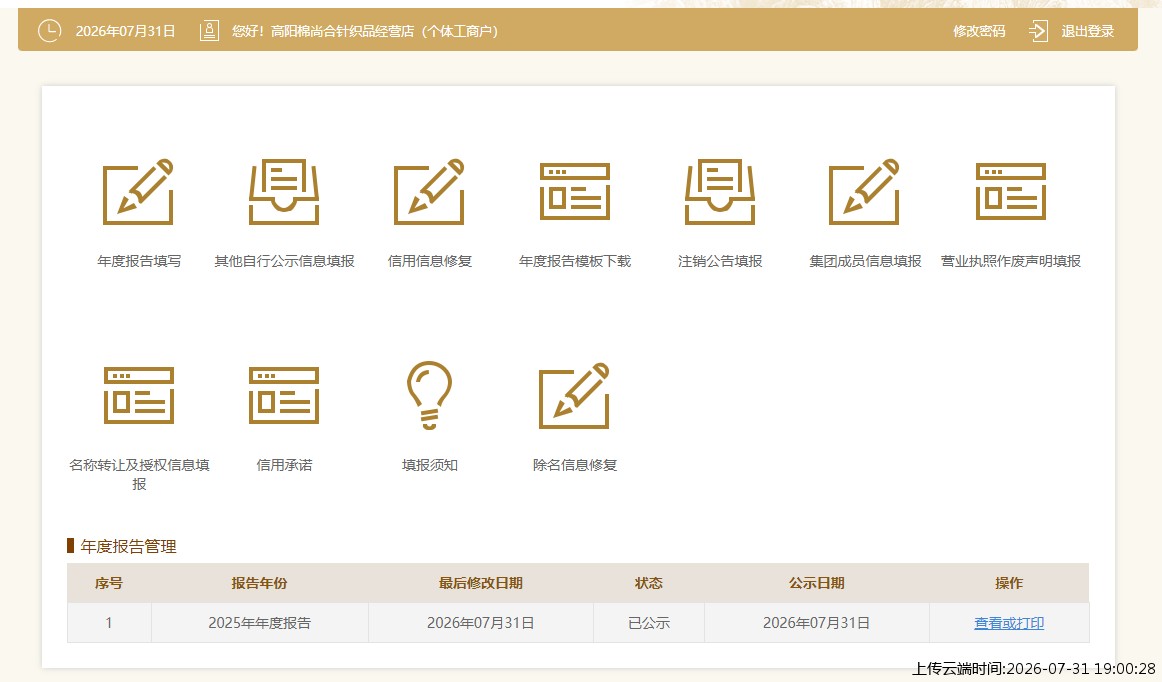Click the 最后修改日期 column header

(480, 583)
